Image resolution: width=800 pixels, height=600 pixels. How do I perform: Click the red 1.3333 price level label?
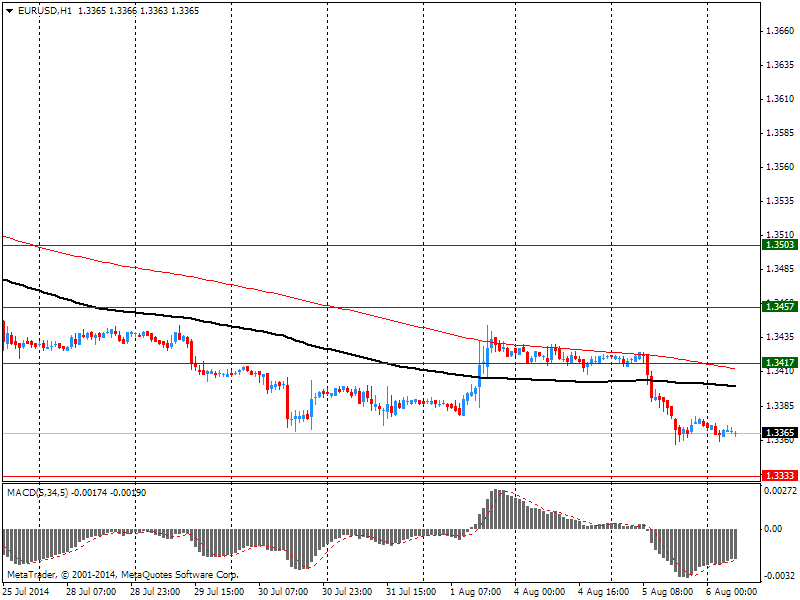pos(780,476)
